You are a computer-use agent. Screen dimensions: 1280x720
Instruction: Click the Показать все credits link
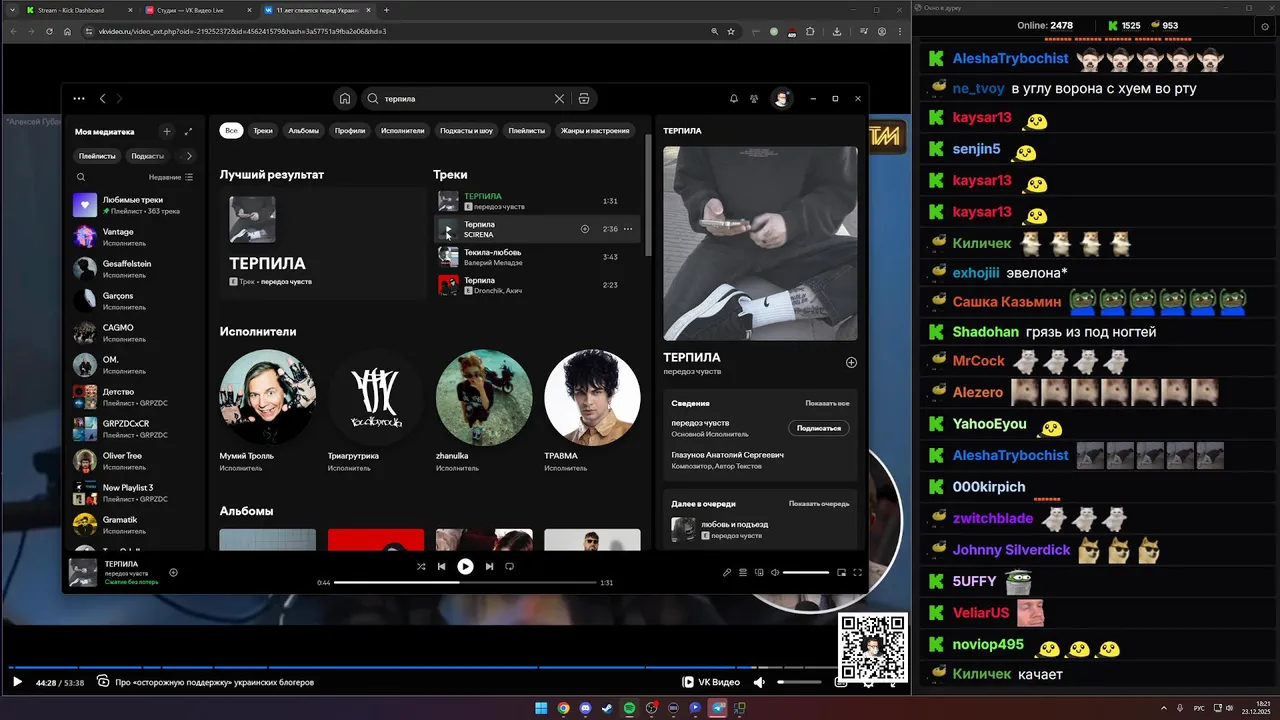click(827, 403)
